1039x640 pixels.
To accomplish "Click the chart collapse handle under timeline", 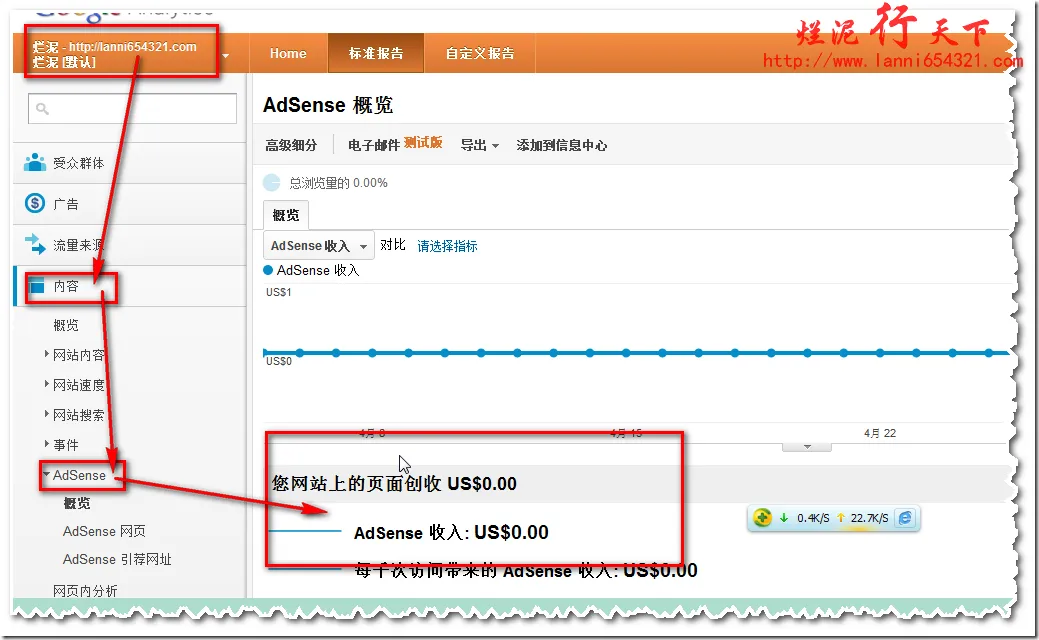I will [x=807, y=447].
